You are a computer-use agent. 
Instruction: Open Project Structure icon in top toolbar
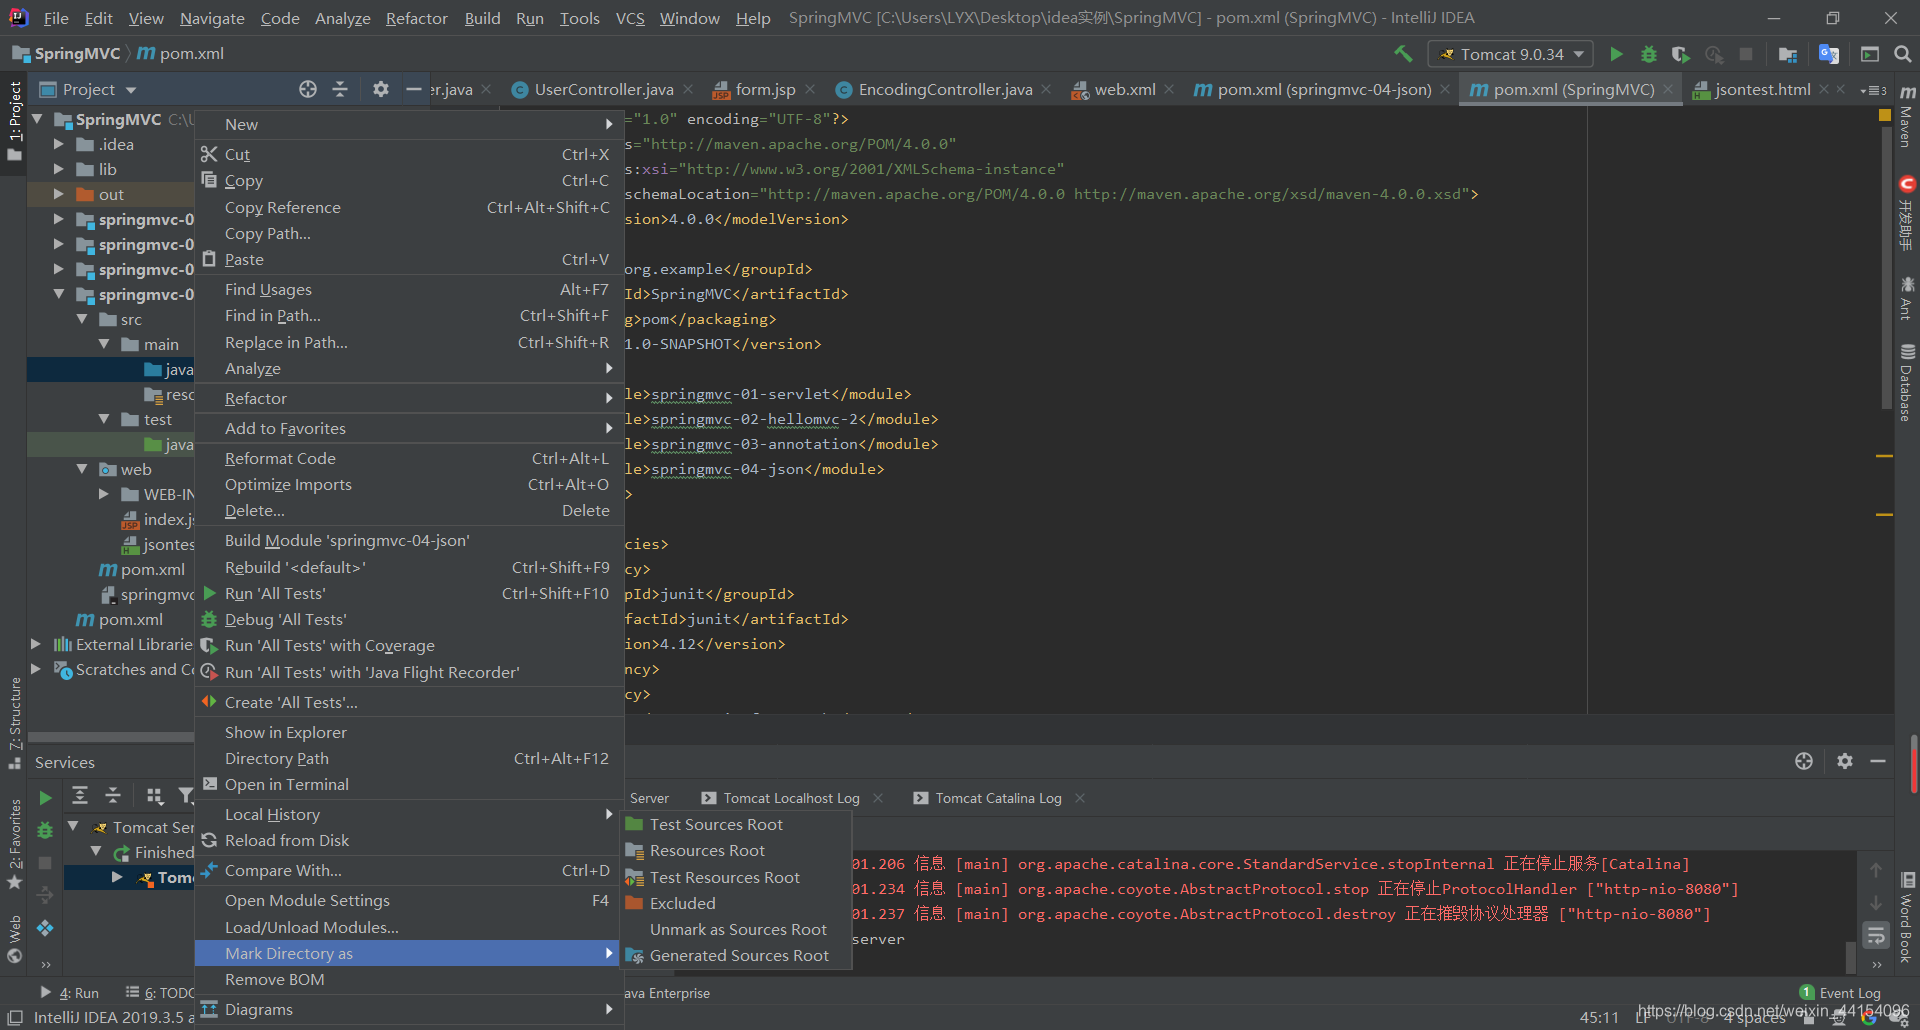pyautogui.click(x=1788, y=54)
